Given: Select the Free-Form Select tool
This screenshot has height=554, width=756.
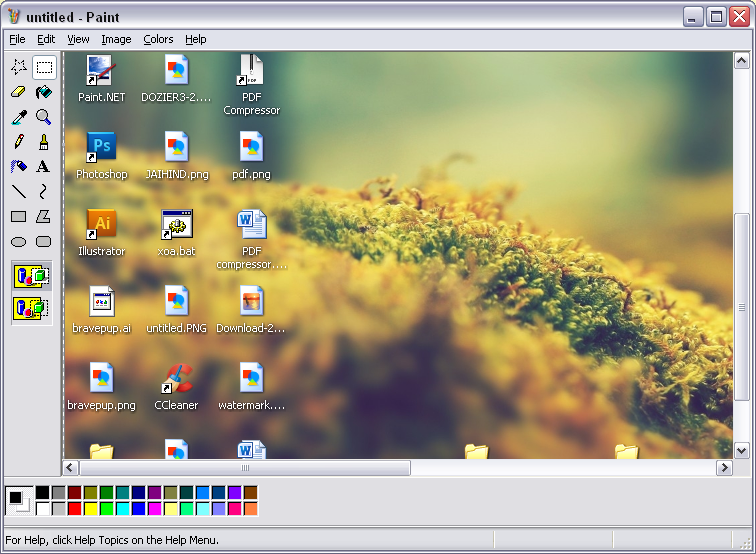Looking at the screenshot, I should [x=18, y=67].
